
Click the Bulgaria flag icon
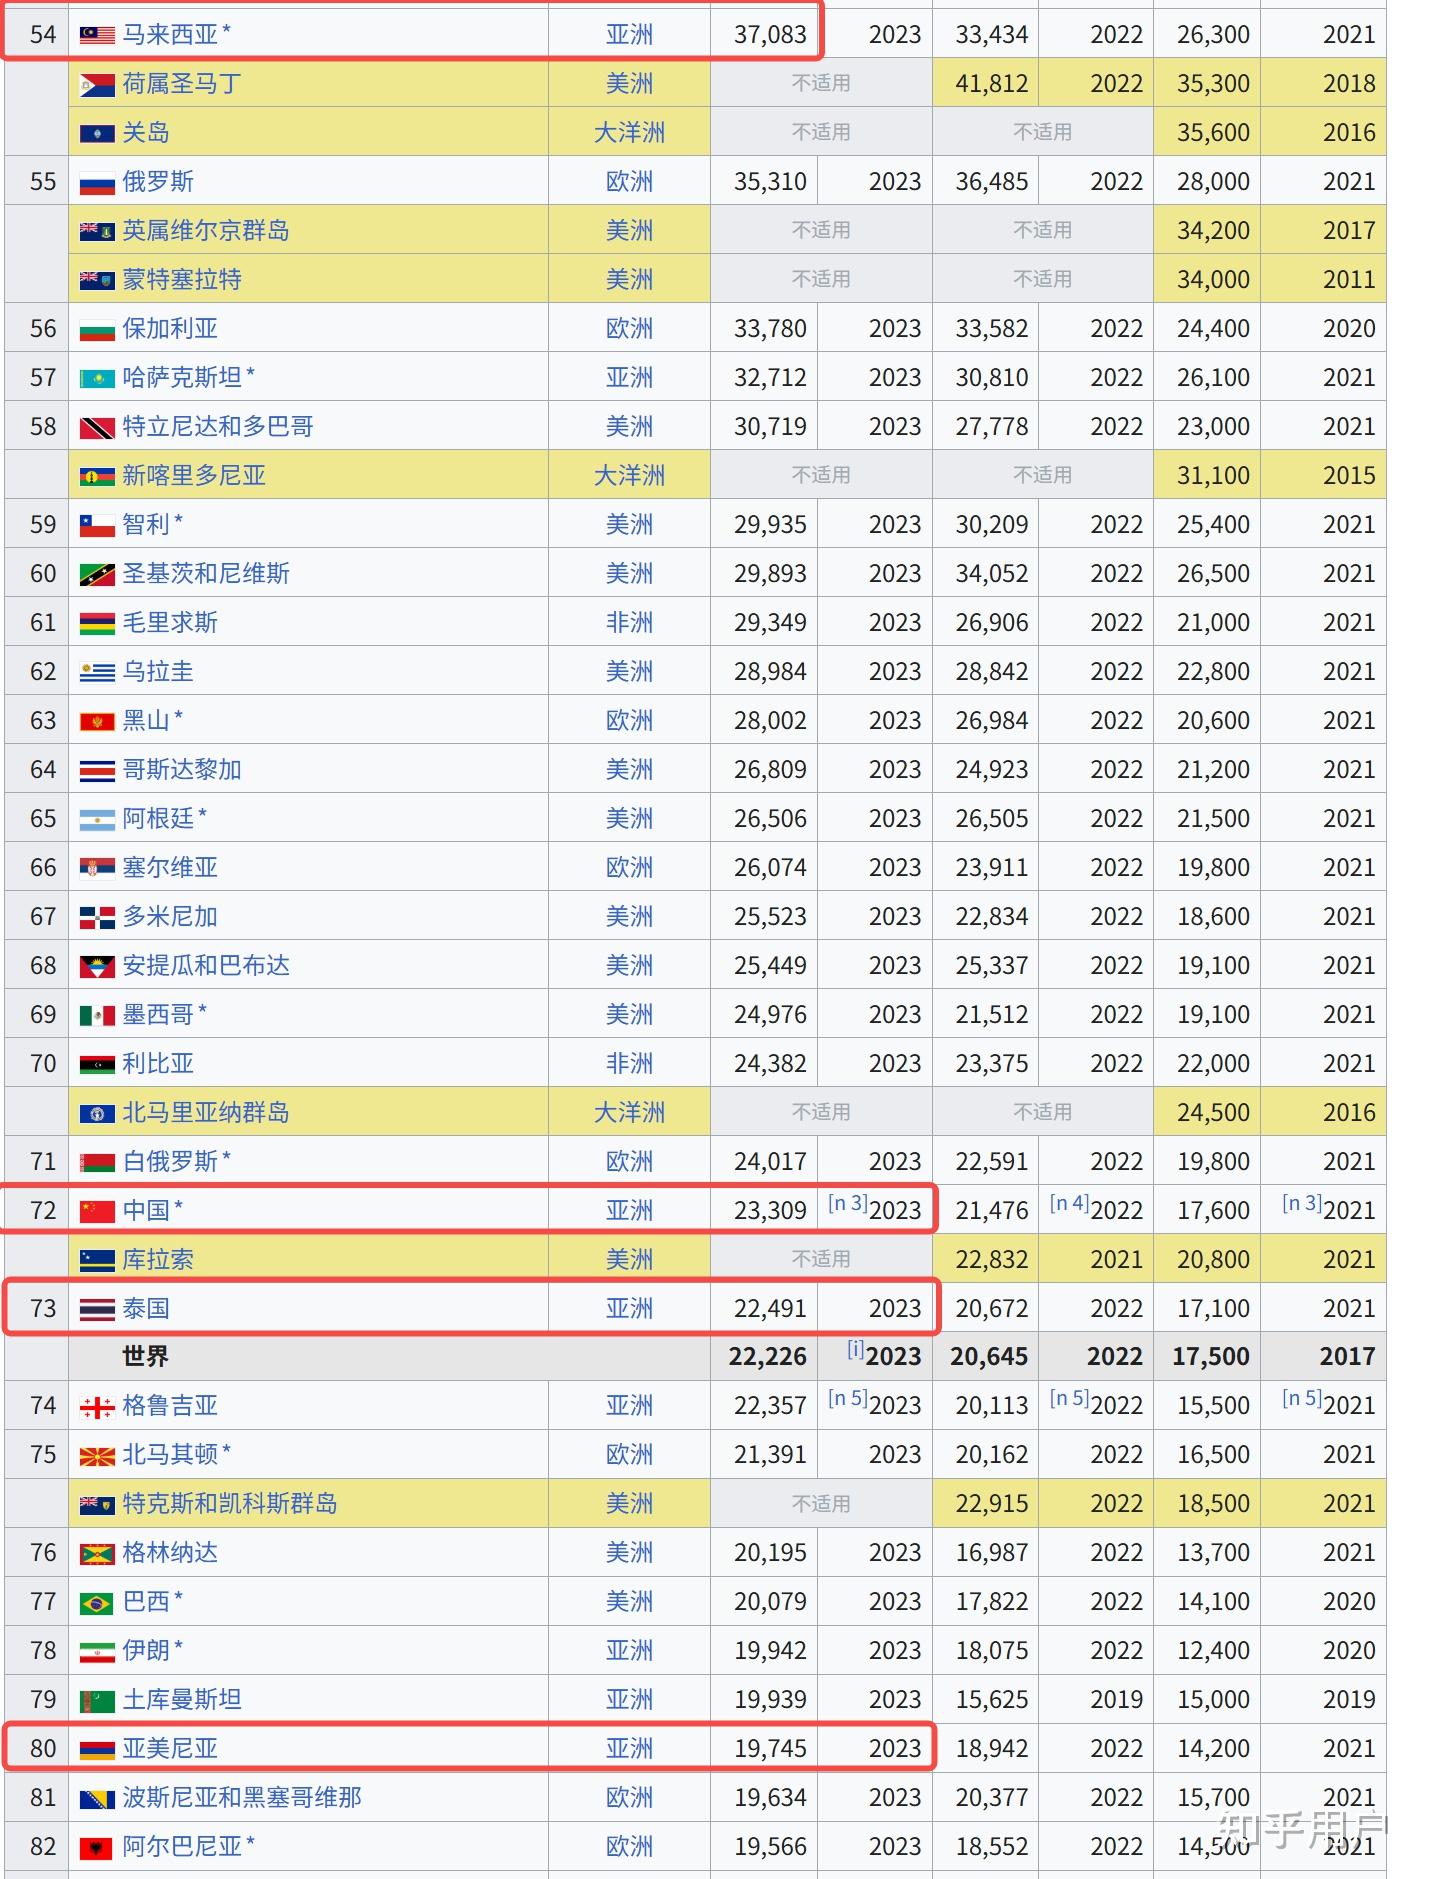(x=97, y=329)
